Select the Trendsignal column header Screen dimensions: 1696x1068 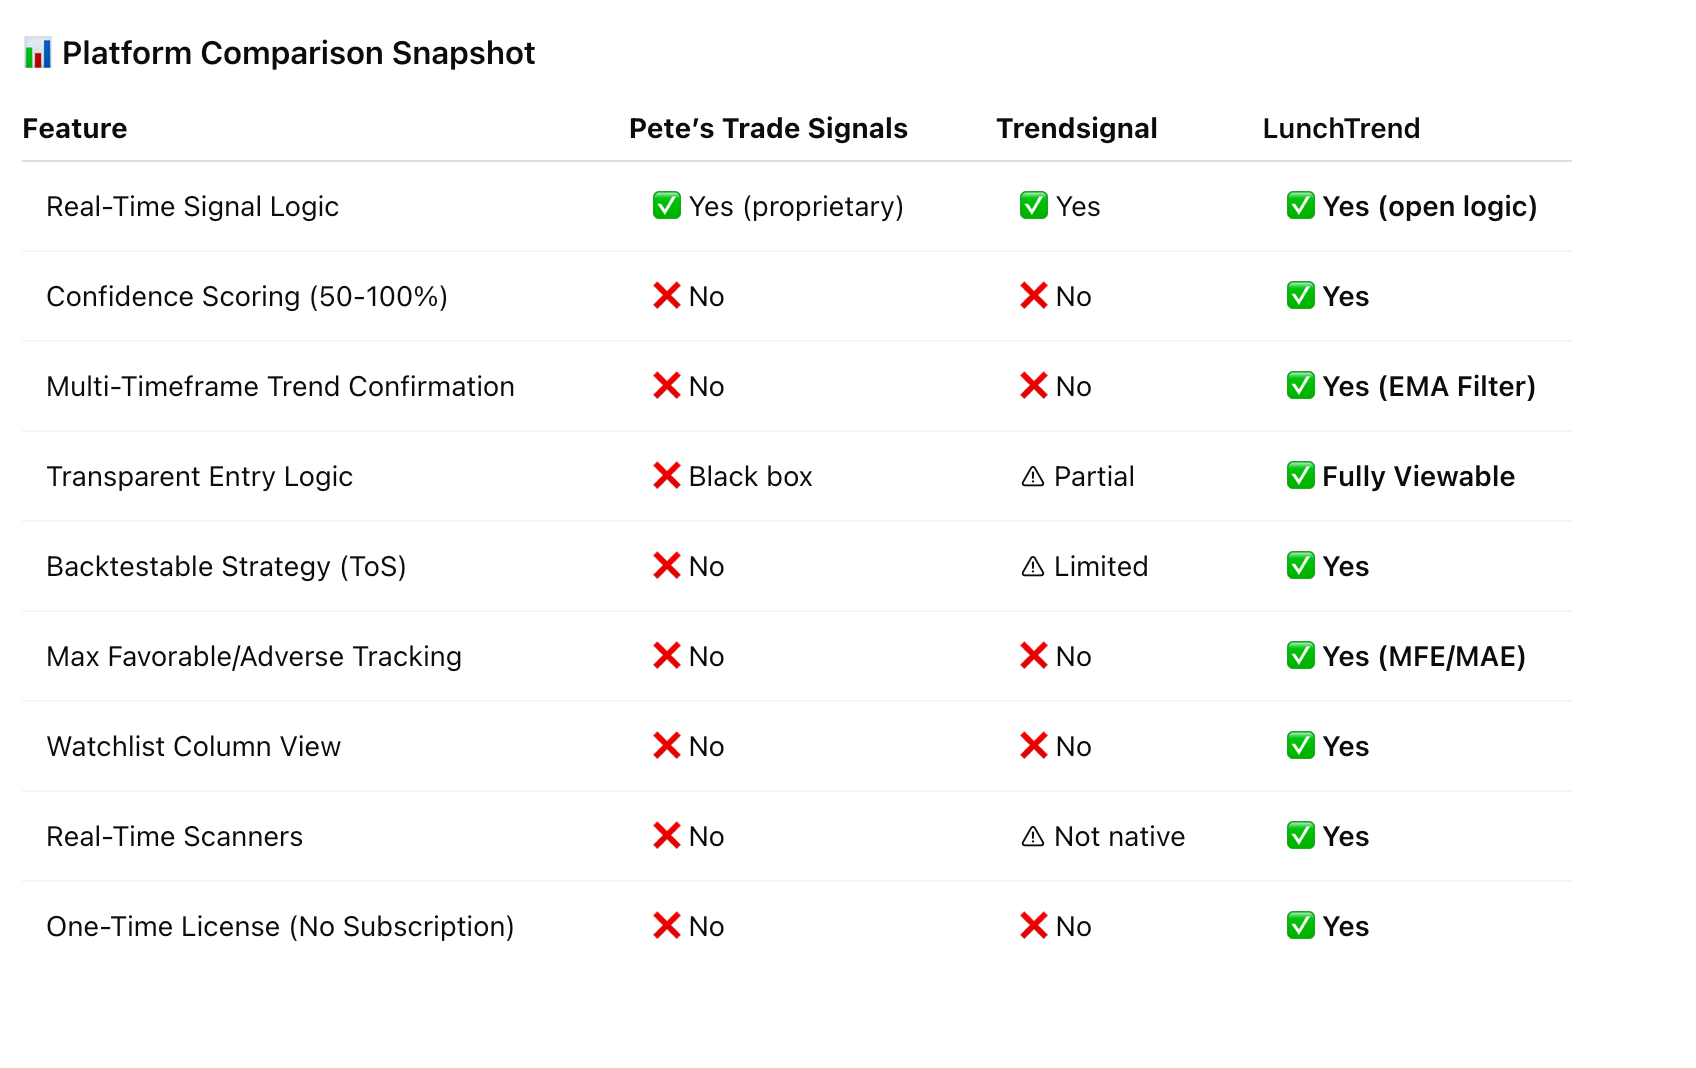tap(1077, 128)
